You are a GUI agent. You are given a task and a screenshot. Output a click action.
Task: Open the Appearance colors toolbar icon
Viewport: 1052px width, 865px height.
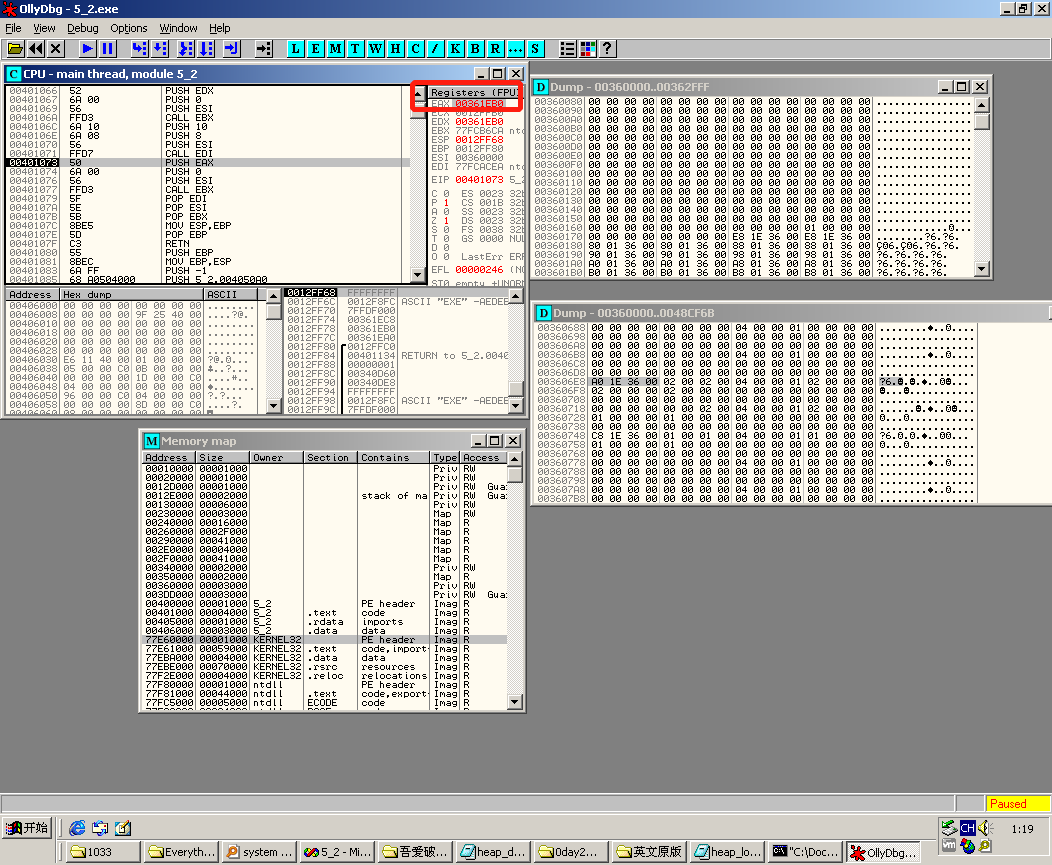click(x=587, y=48)
